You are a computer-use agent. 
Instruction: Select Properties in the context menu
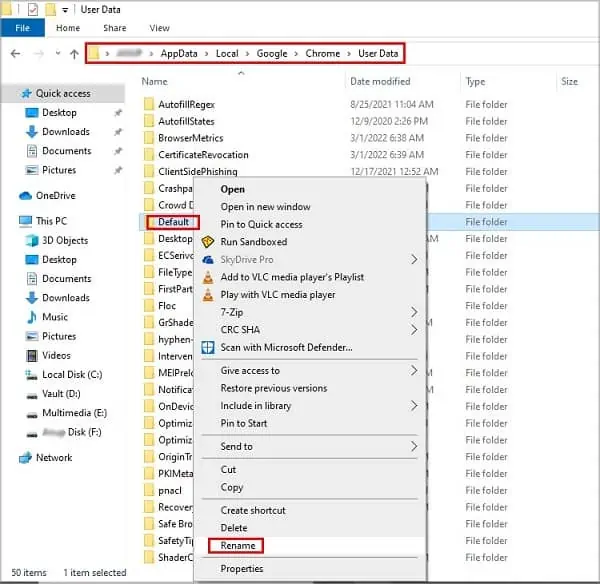click(242, 569)
